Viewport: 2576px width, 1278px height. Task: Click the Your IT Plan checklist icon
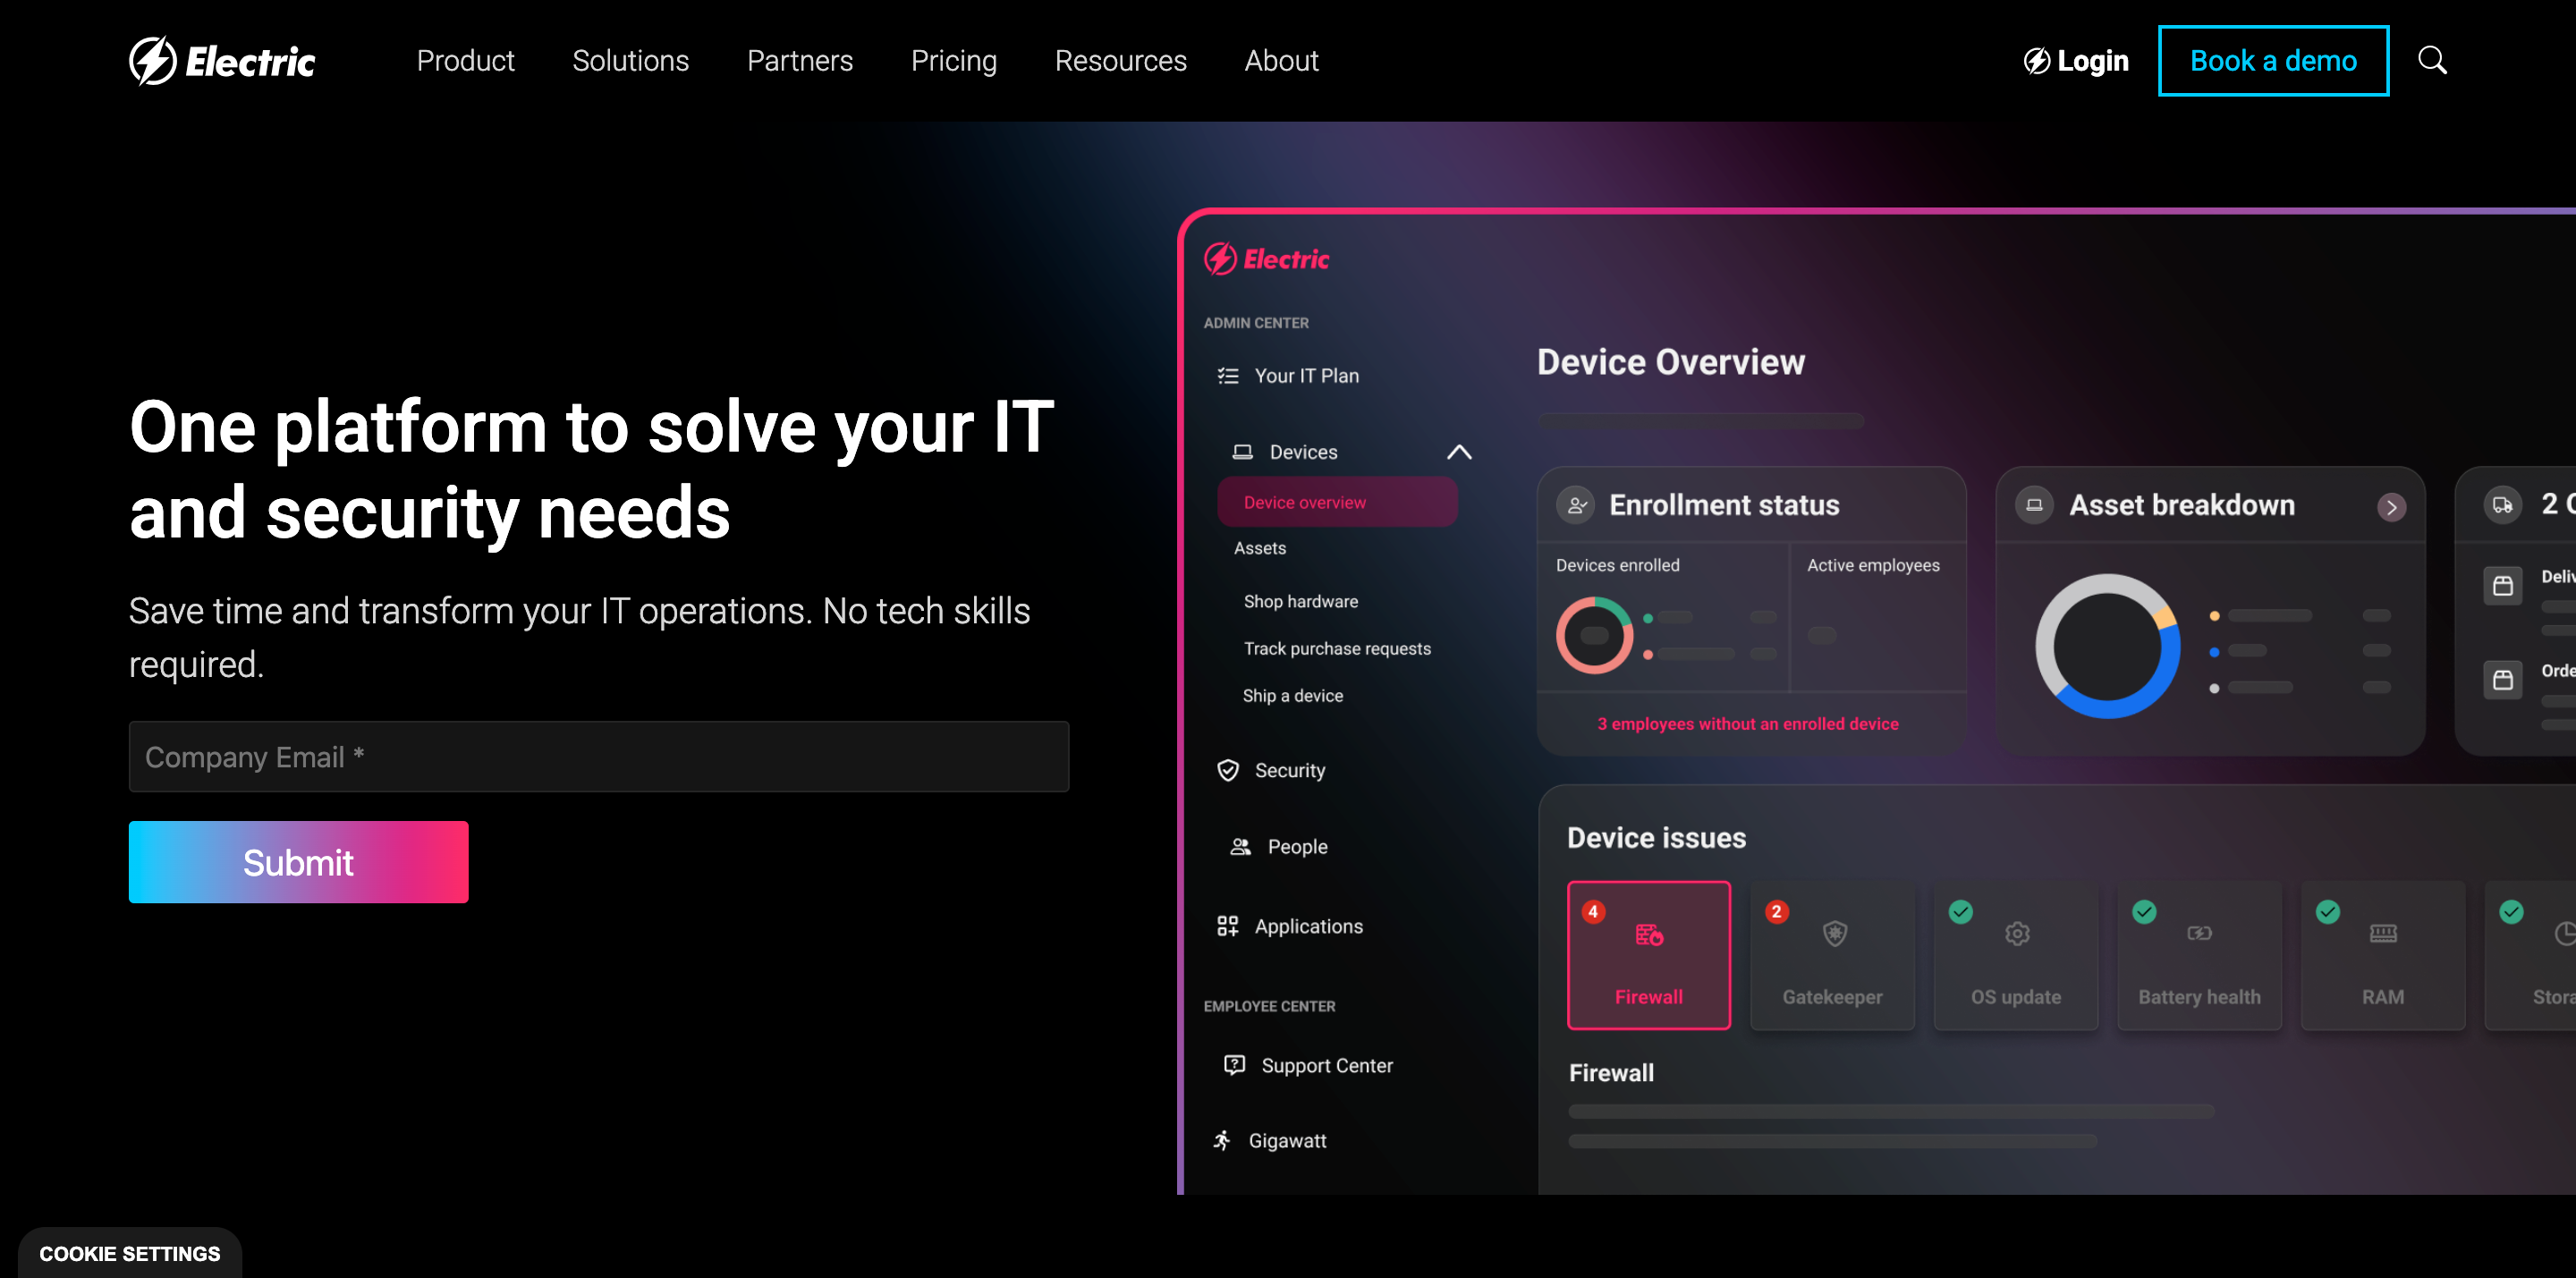pyautogui.click(x=1228, y=376)
